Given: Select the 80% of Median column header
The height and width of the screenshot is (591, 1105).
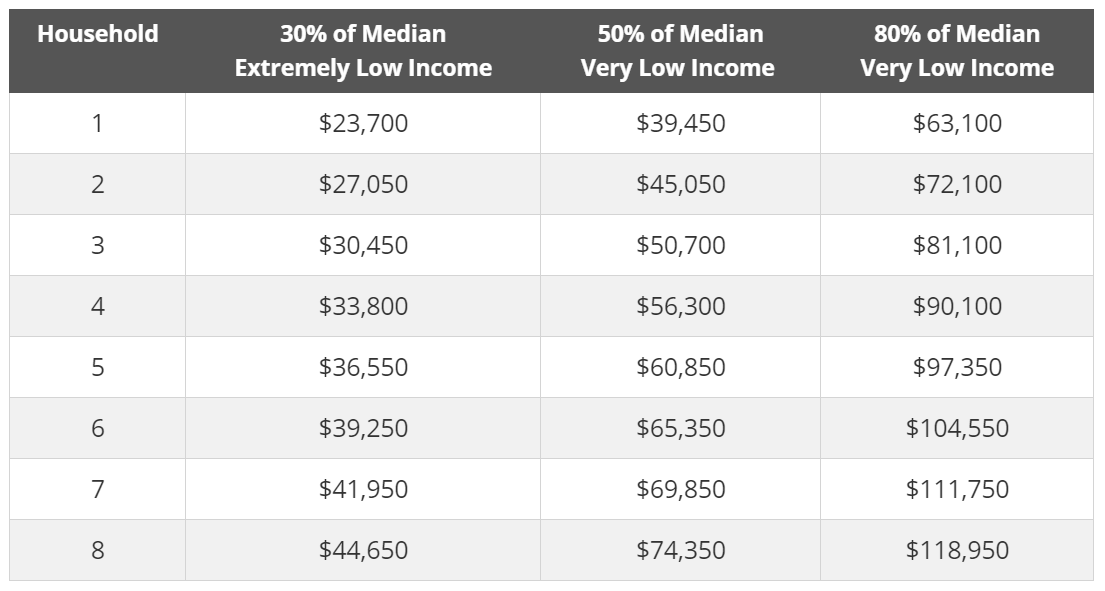Looking at the screenshot, I should pos(957,51).
